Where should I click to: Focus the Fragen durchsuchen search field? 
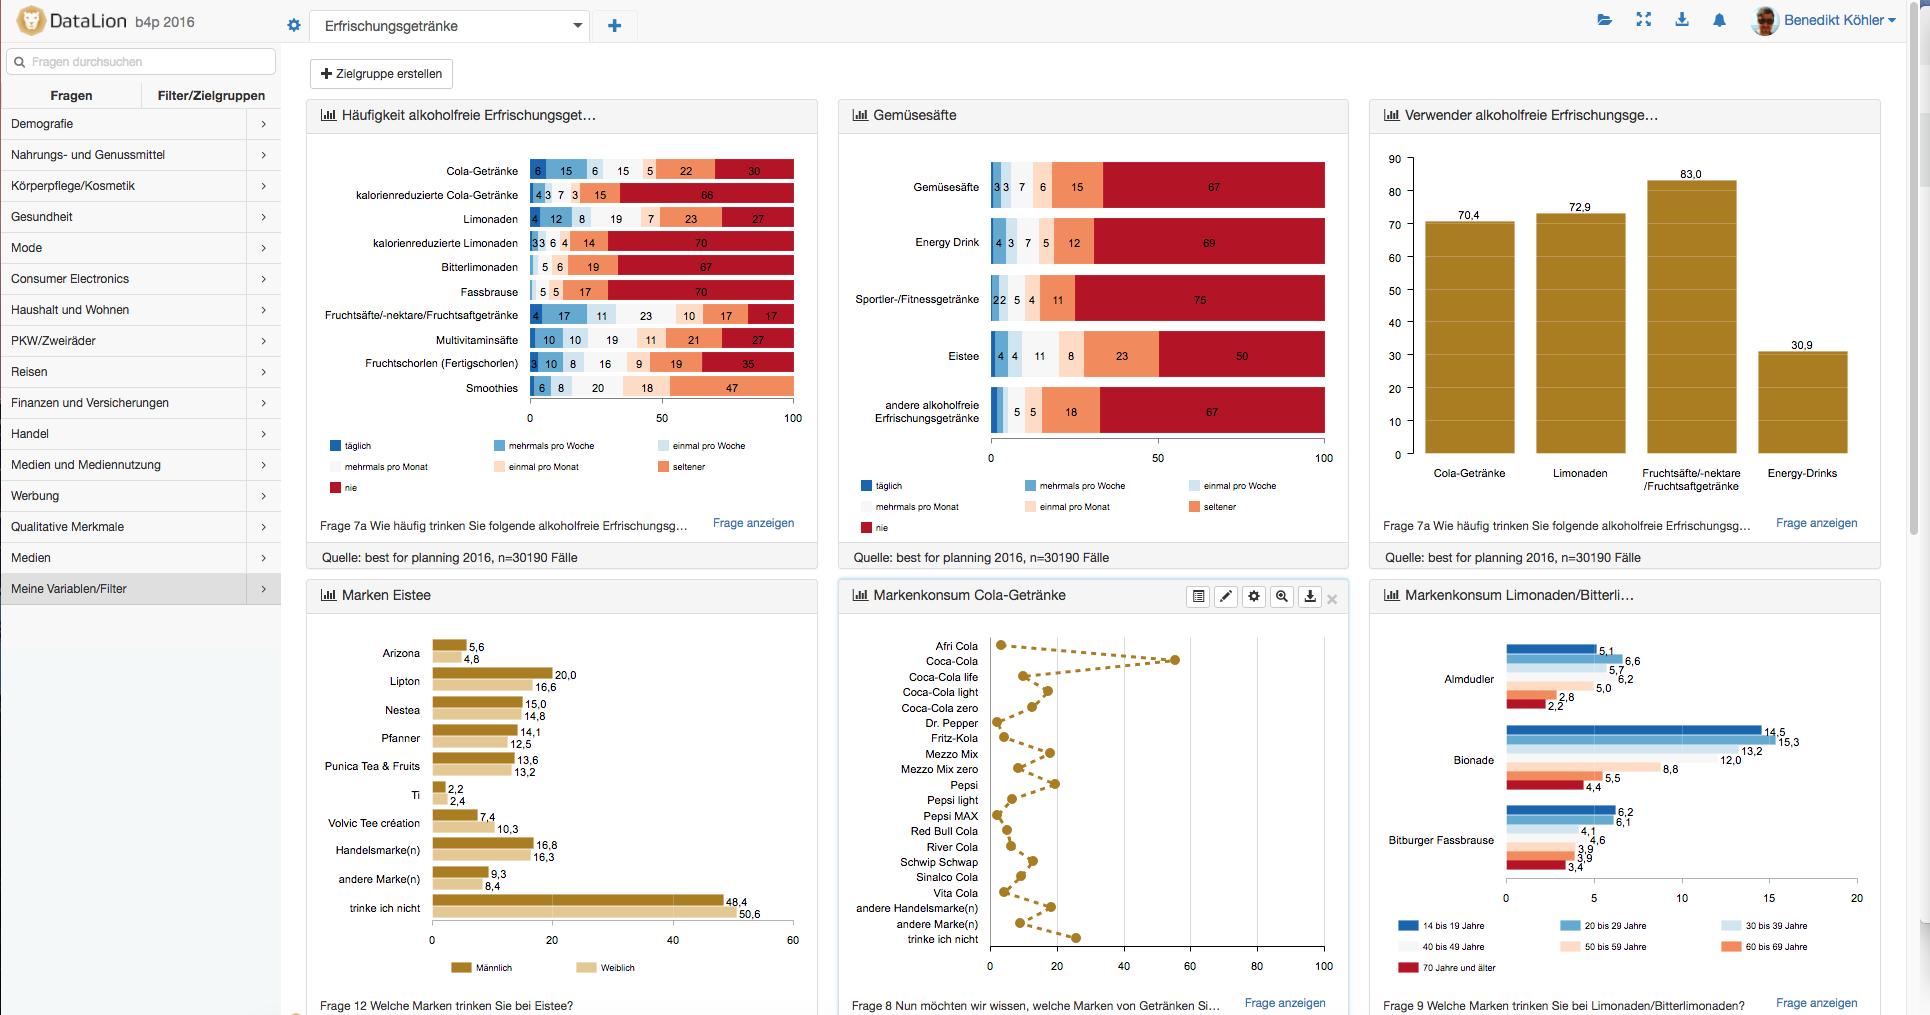coord(141,62)
